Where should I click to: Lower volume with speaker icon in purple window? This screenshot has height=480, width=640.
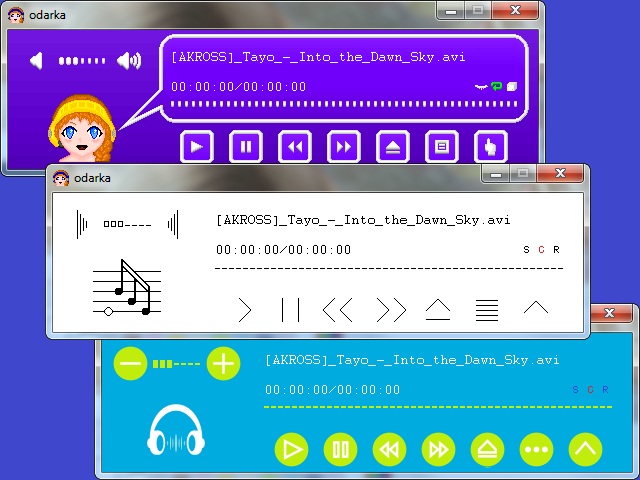(36, 61)
